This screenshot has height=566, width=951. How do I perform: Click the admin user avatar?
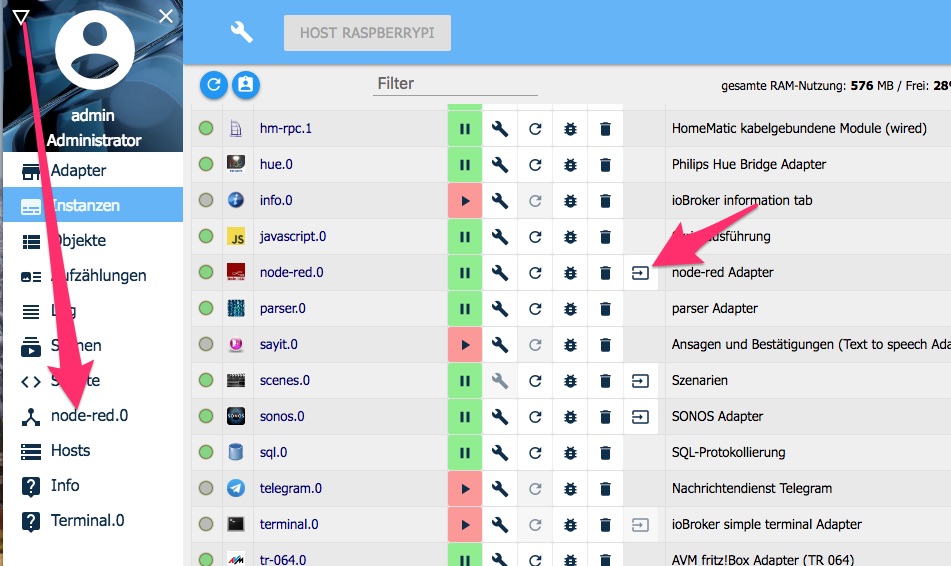(95, 50)
